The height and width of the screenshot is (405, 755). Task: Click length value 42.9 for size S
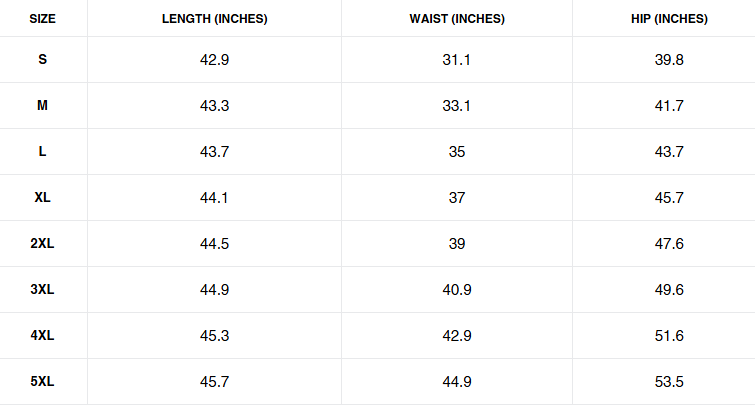click(x=214, y=60)
